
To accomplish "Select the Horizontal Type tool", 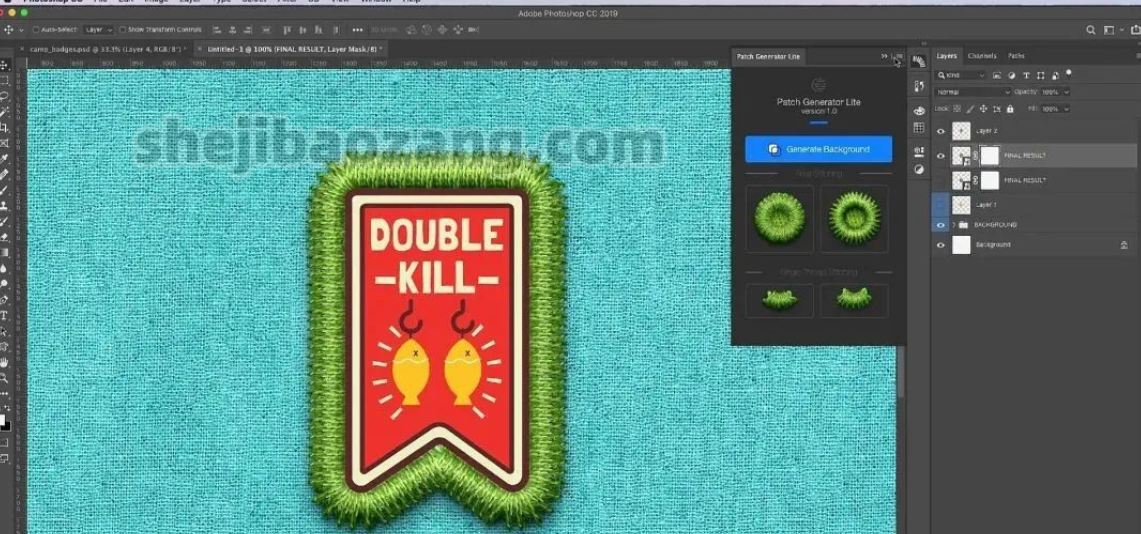I will (4, 315).
